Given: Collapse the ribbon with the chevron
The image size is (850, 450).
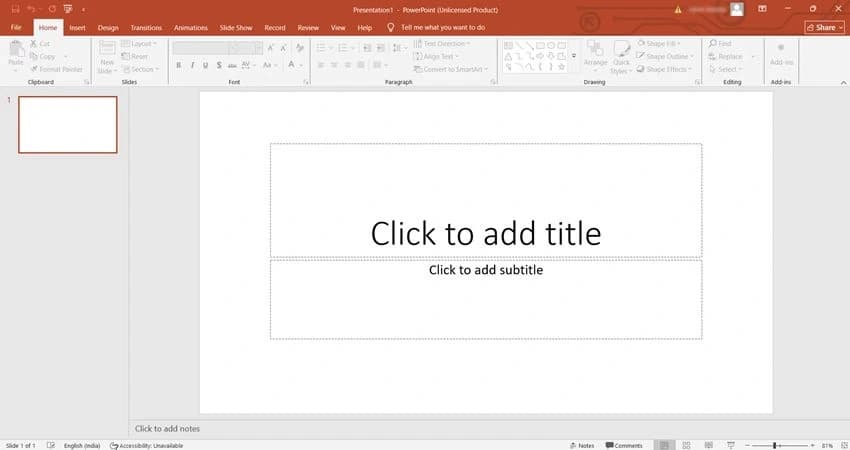Looking at the screenshot, I should point(843,82).
